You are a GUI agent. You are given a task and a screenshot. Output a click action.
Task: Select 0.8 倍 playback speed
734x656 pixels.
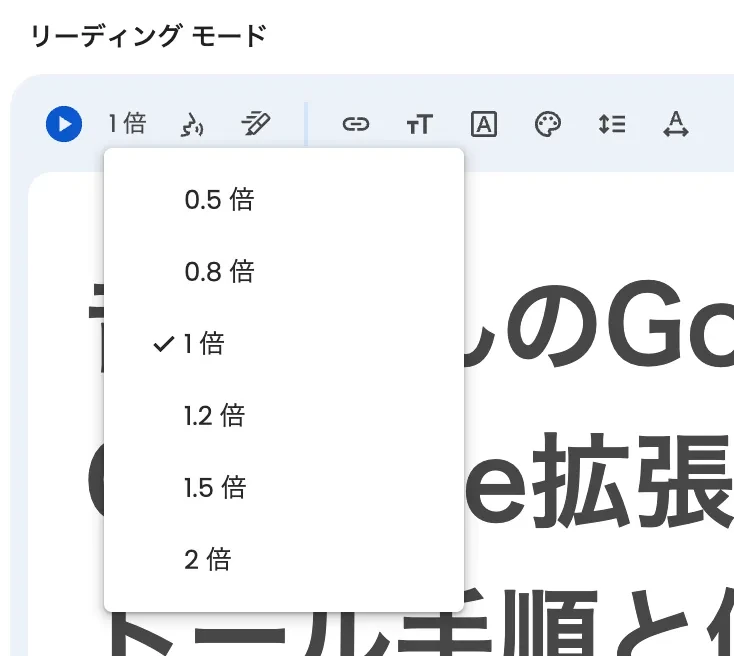click(284, 272)
